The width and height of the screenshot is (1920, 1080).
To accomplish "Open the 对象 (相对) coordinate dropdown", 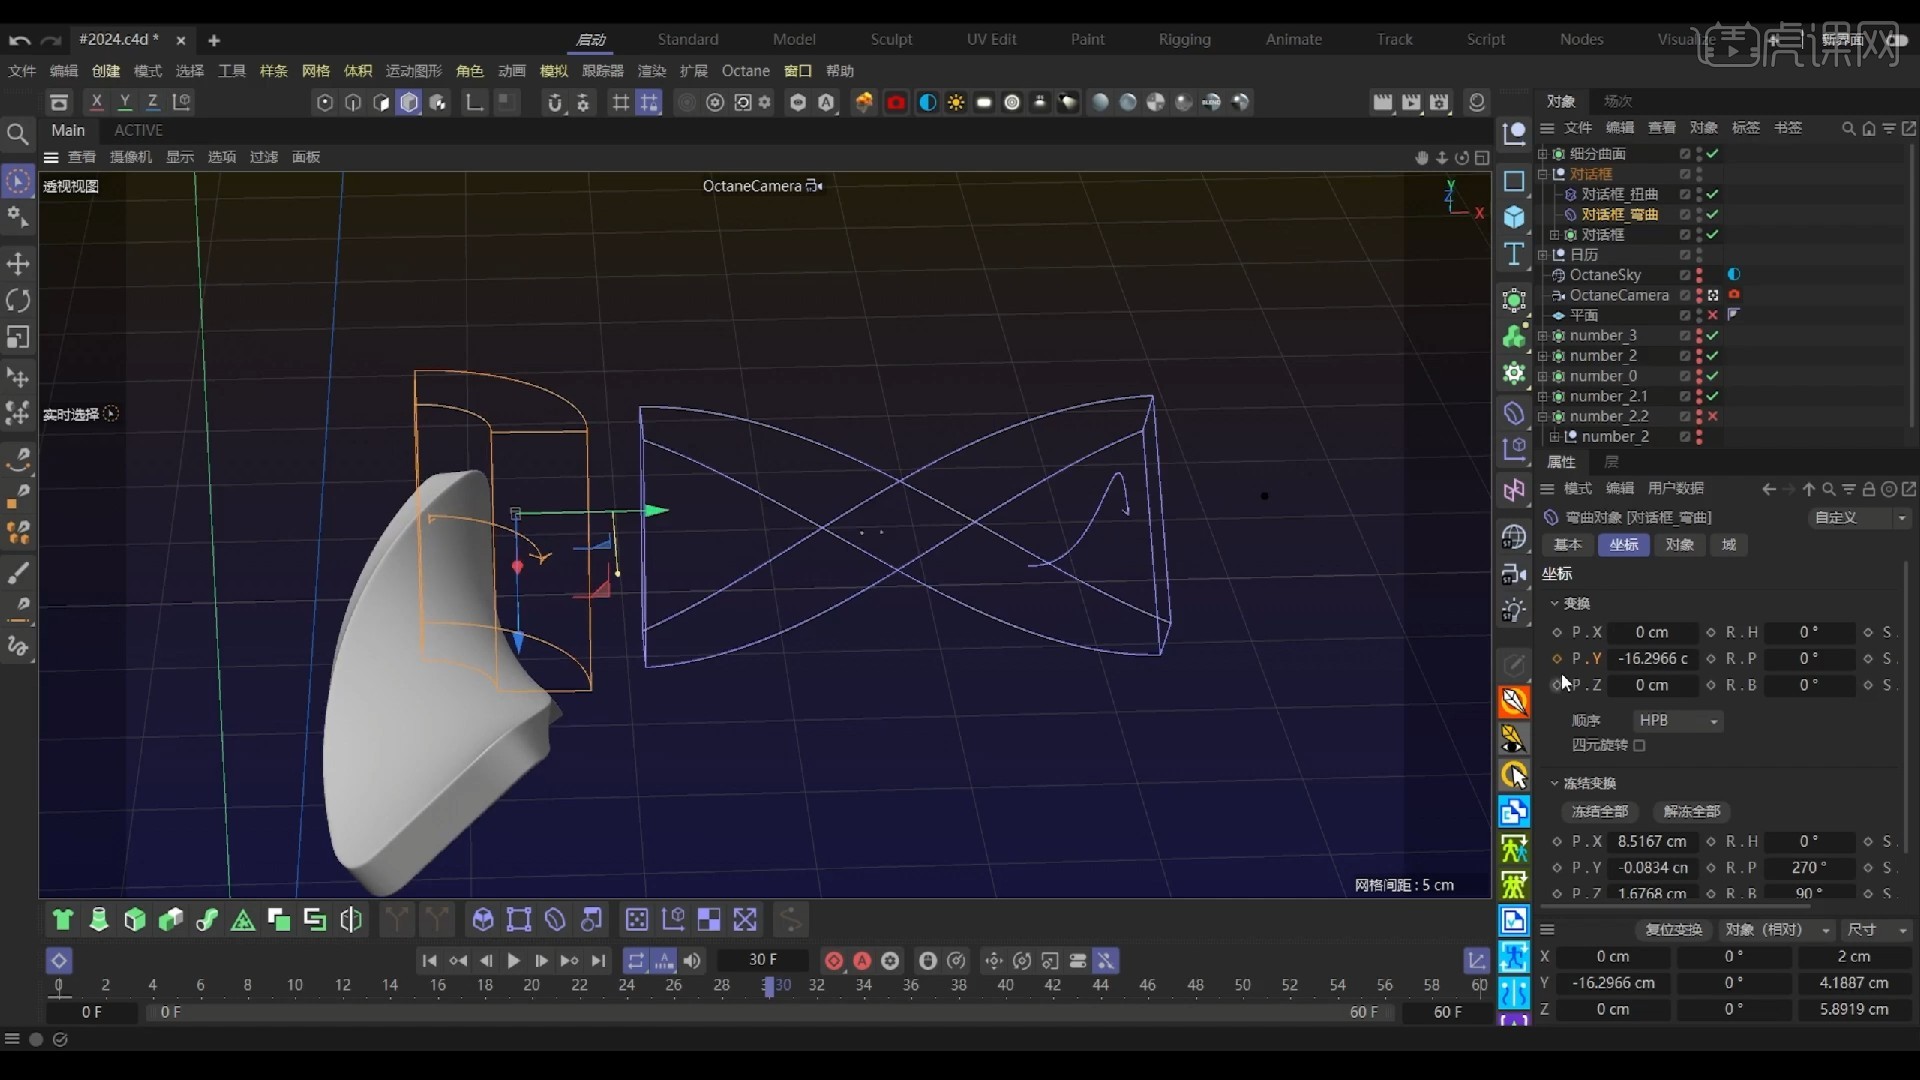I will [x=1777, y=930].
